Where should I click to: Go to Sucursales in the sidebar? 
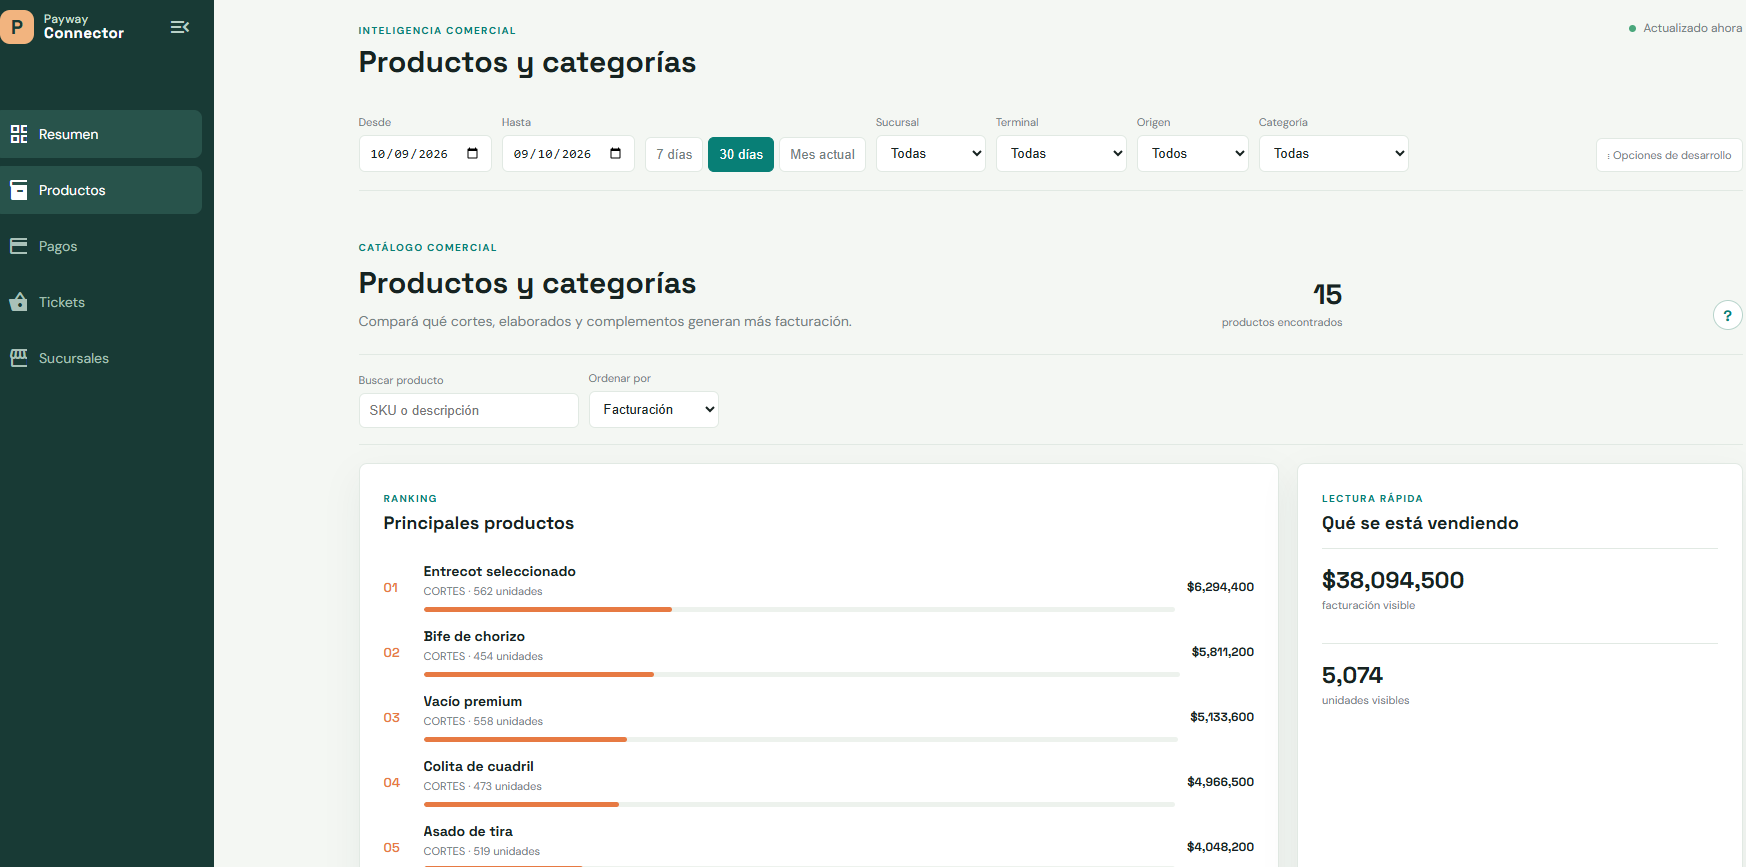click(x=101, y=358)
